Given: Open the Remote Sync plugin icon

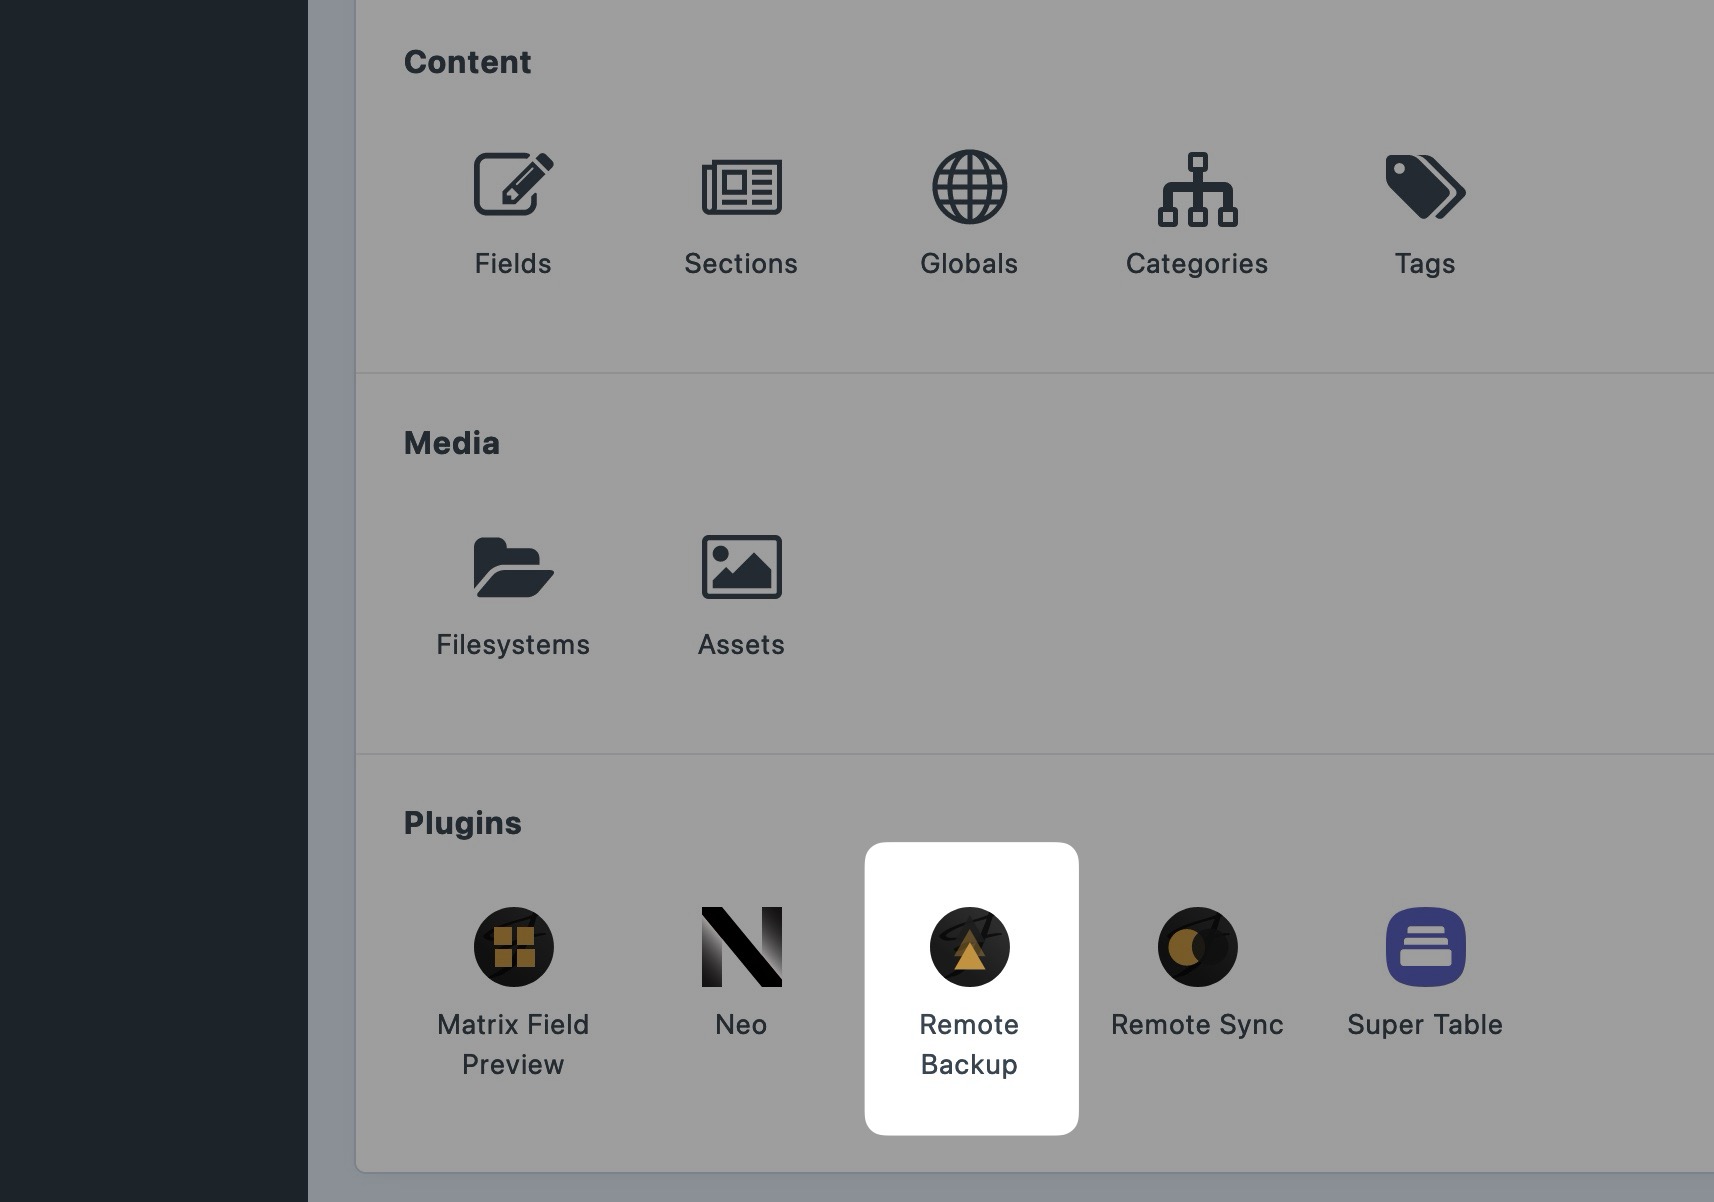Looking at the screenshot, I should [1197, 947].
